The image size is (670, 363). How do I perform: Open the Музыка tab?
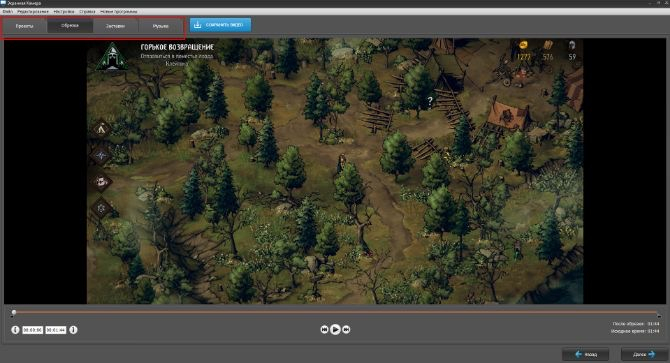click(x=161, y=26)
